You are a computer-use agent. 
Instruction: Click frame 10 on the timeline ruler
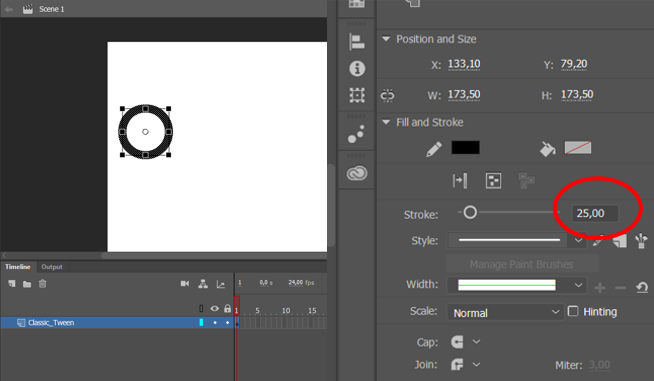(x=286, y=310)
